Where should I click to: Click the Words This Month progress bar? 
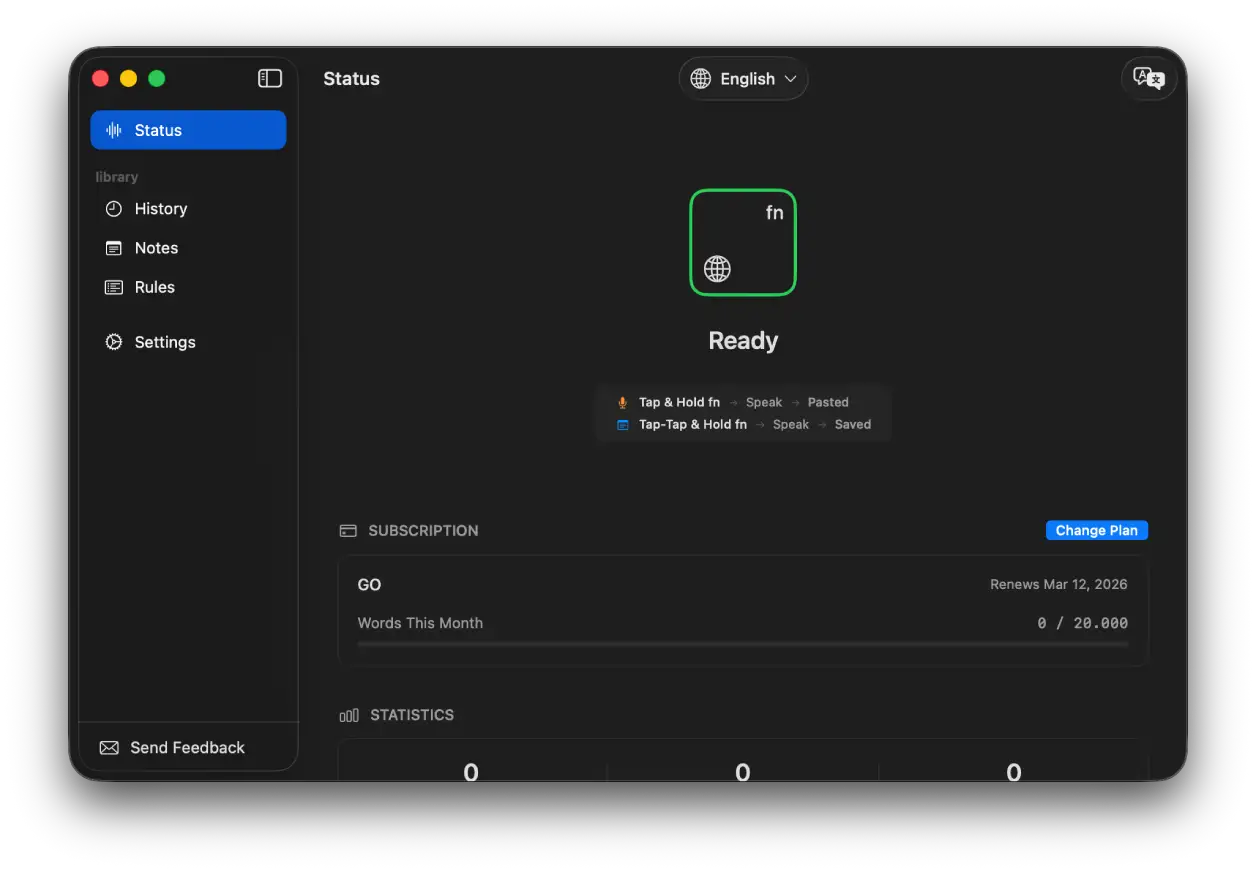(743, 645)
